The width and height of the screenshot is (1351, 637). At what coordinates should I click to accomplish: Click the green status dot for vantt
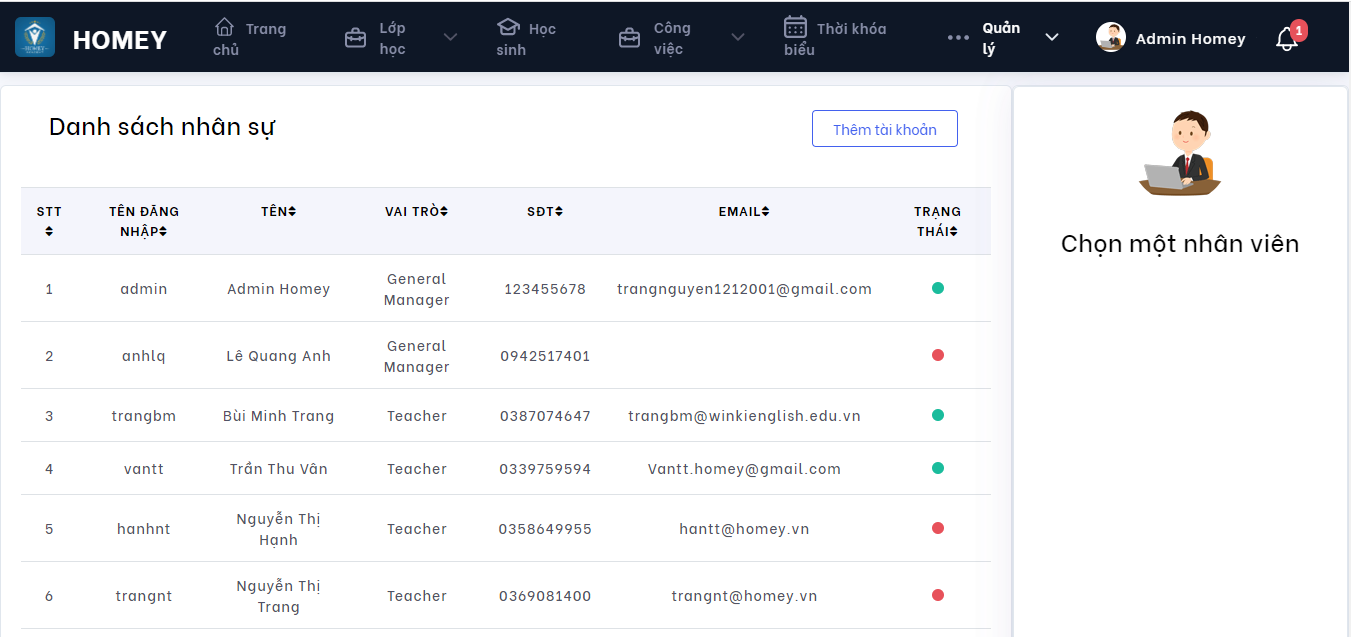click(937, 468)
